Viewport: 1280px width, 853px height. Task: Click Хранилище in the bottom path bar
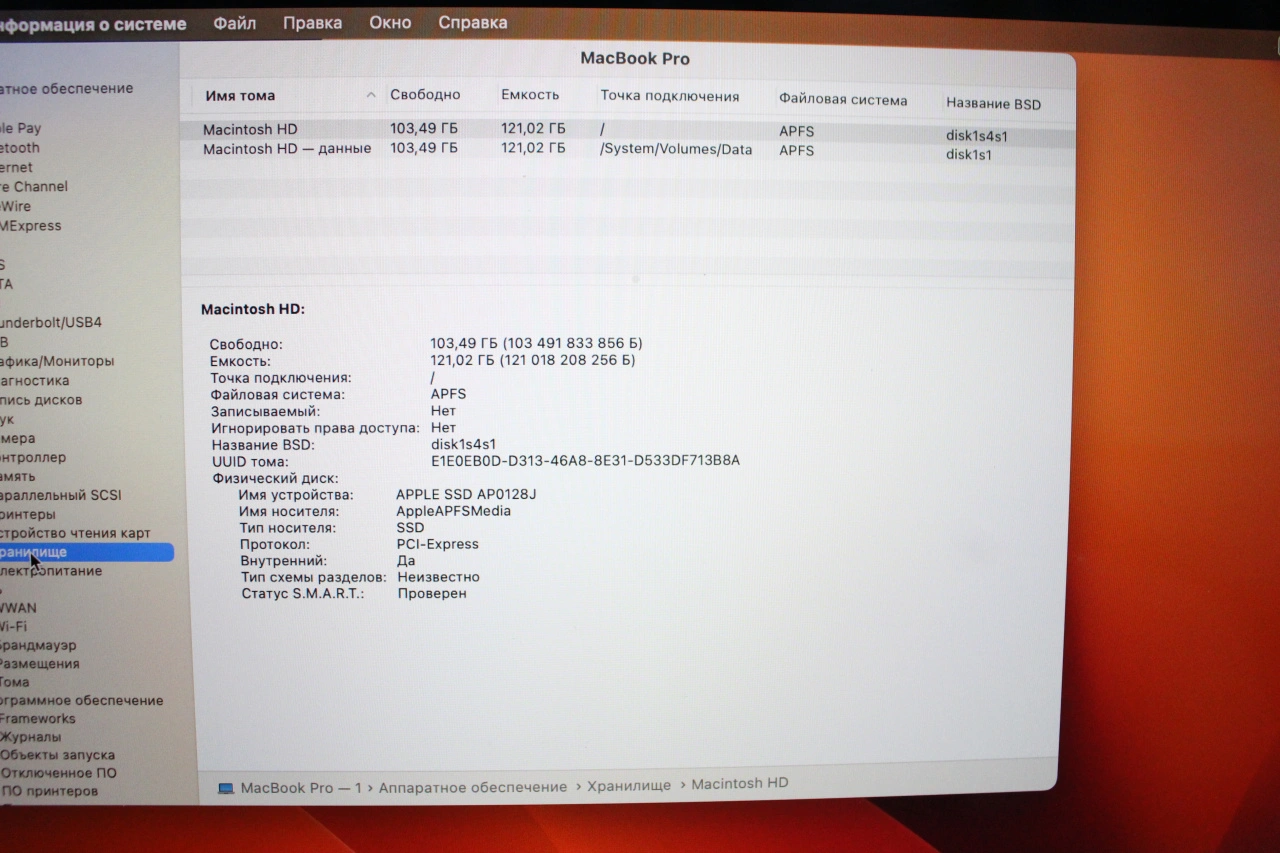(x=629, y=786)
